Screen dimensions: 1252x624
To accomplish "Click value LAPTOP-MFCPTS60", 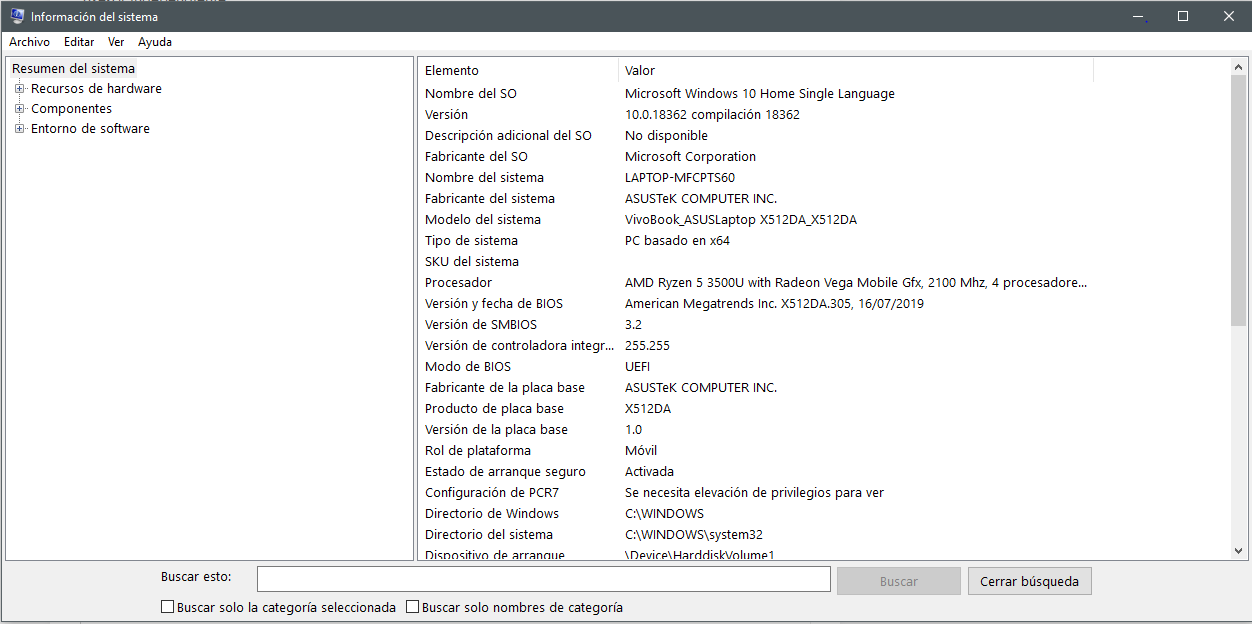I will click(x=680, y=178).
